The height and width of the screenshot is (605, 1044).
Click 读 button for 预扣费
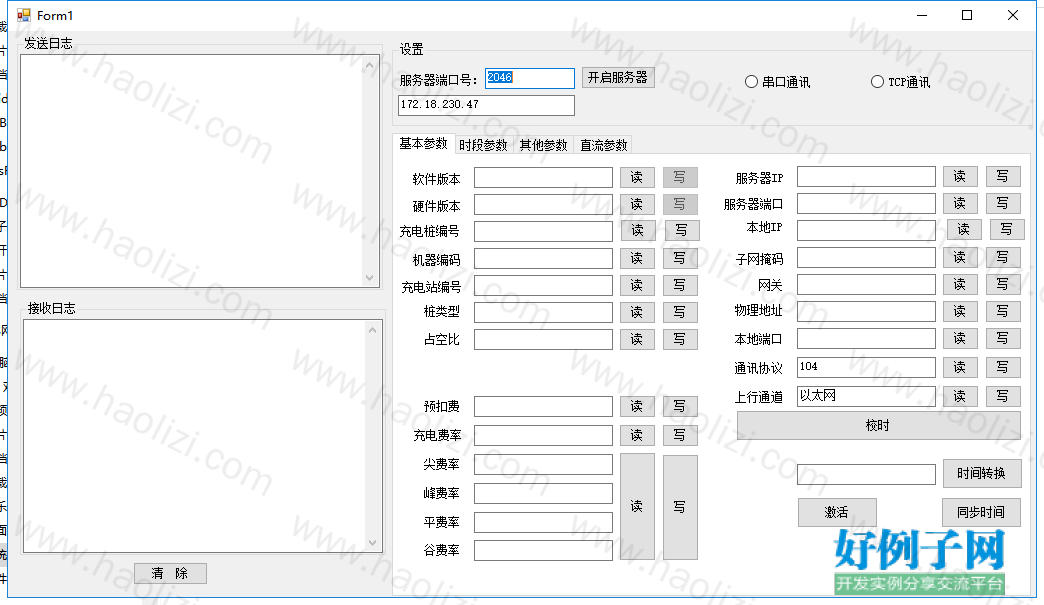point(637,406)
